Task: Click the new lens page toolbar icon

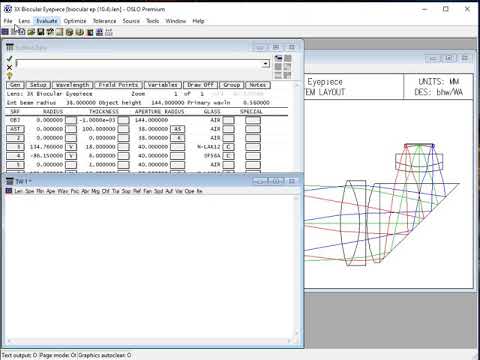Action: click(22, 32)
